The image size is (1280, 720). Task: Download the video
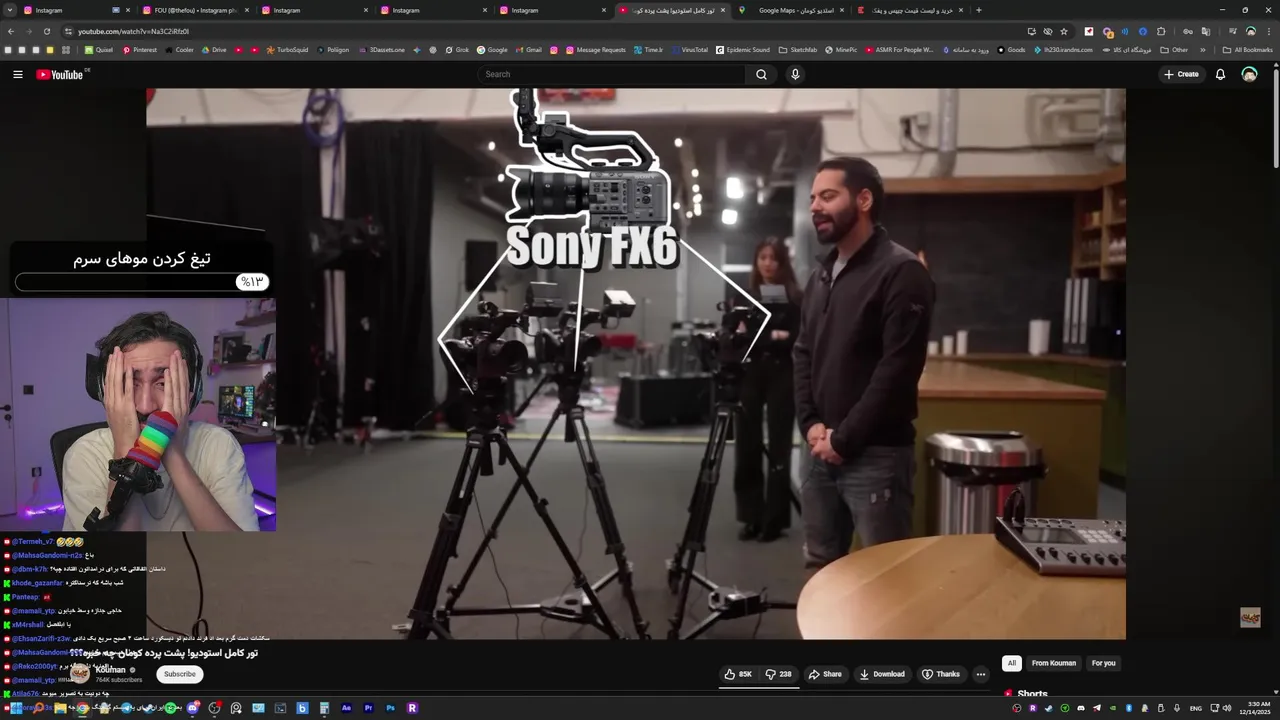tap(882, 674)
